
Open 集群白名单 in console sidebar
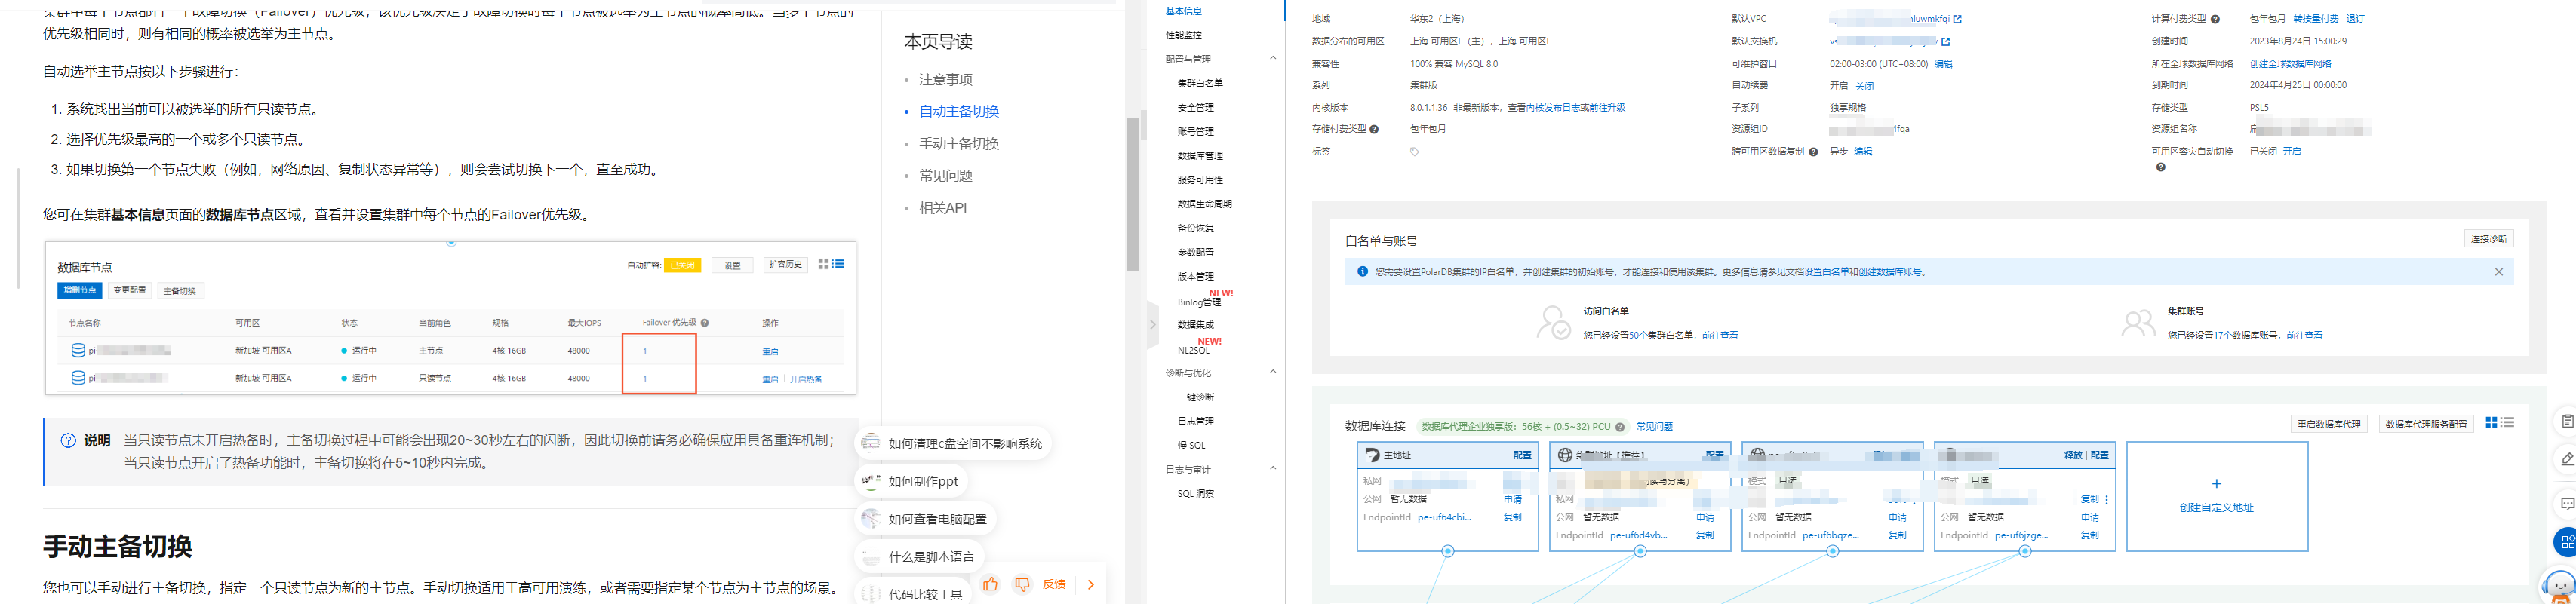pos(1200,83)
